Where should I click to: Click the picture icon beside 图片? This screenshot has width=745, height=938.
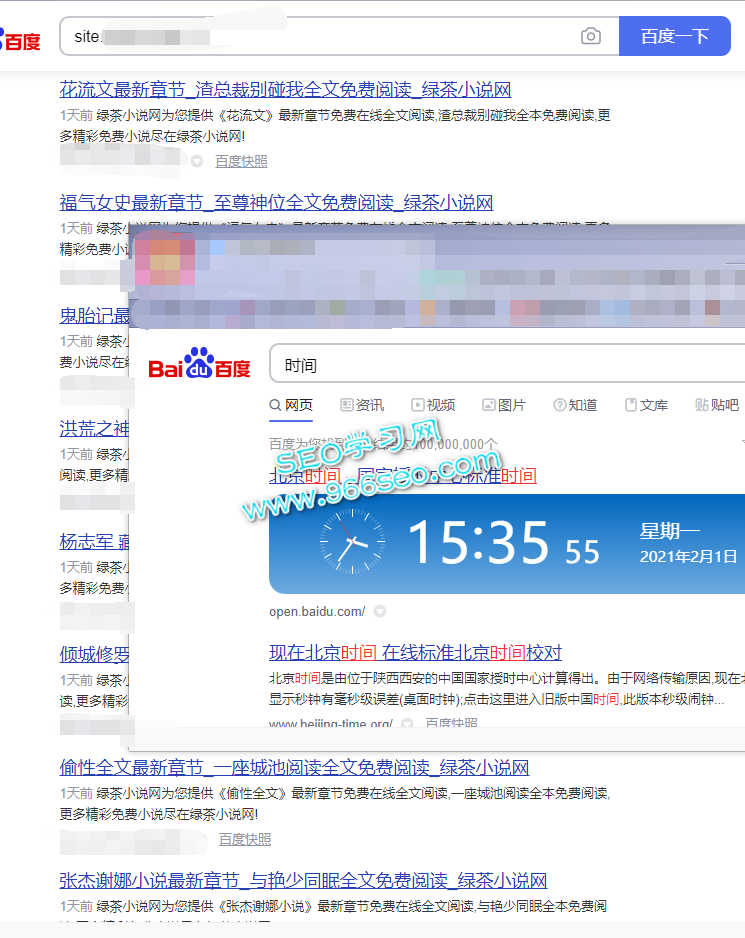489,405
